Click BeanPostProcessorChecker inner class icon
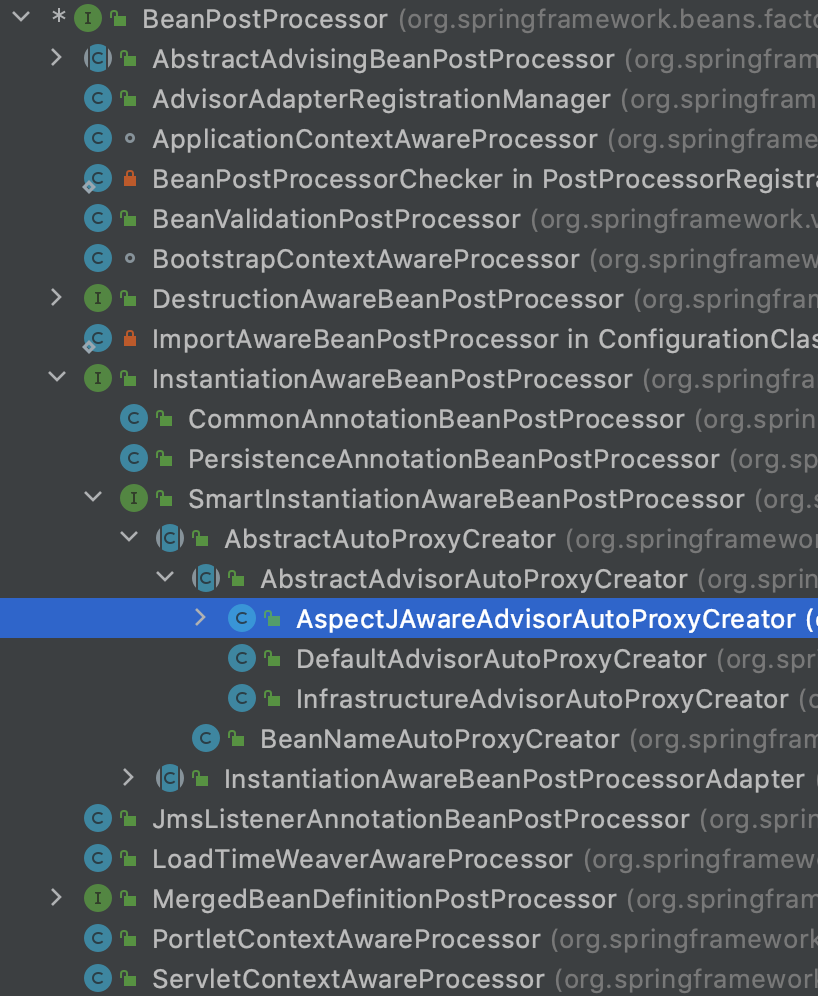Image resolution: width=818 pixels, height=996 pixels. click(98, 178)
